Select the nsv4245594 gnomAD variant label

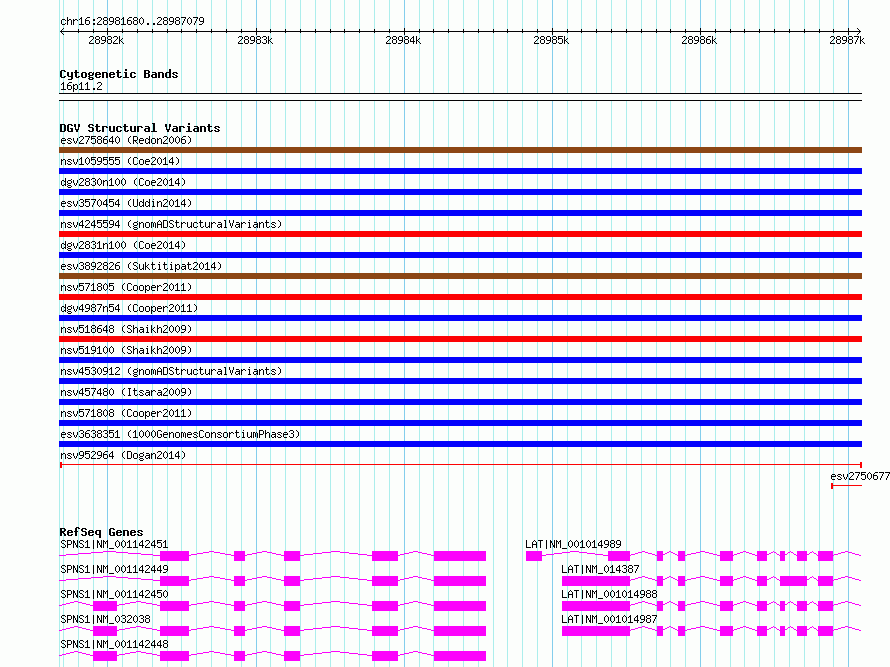point(171,224)
